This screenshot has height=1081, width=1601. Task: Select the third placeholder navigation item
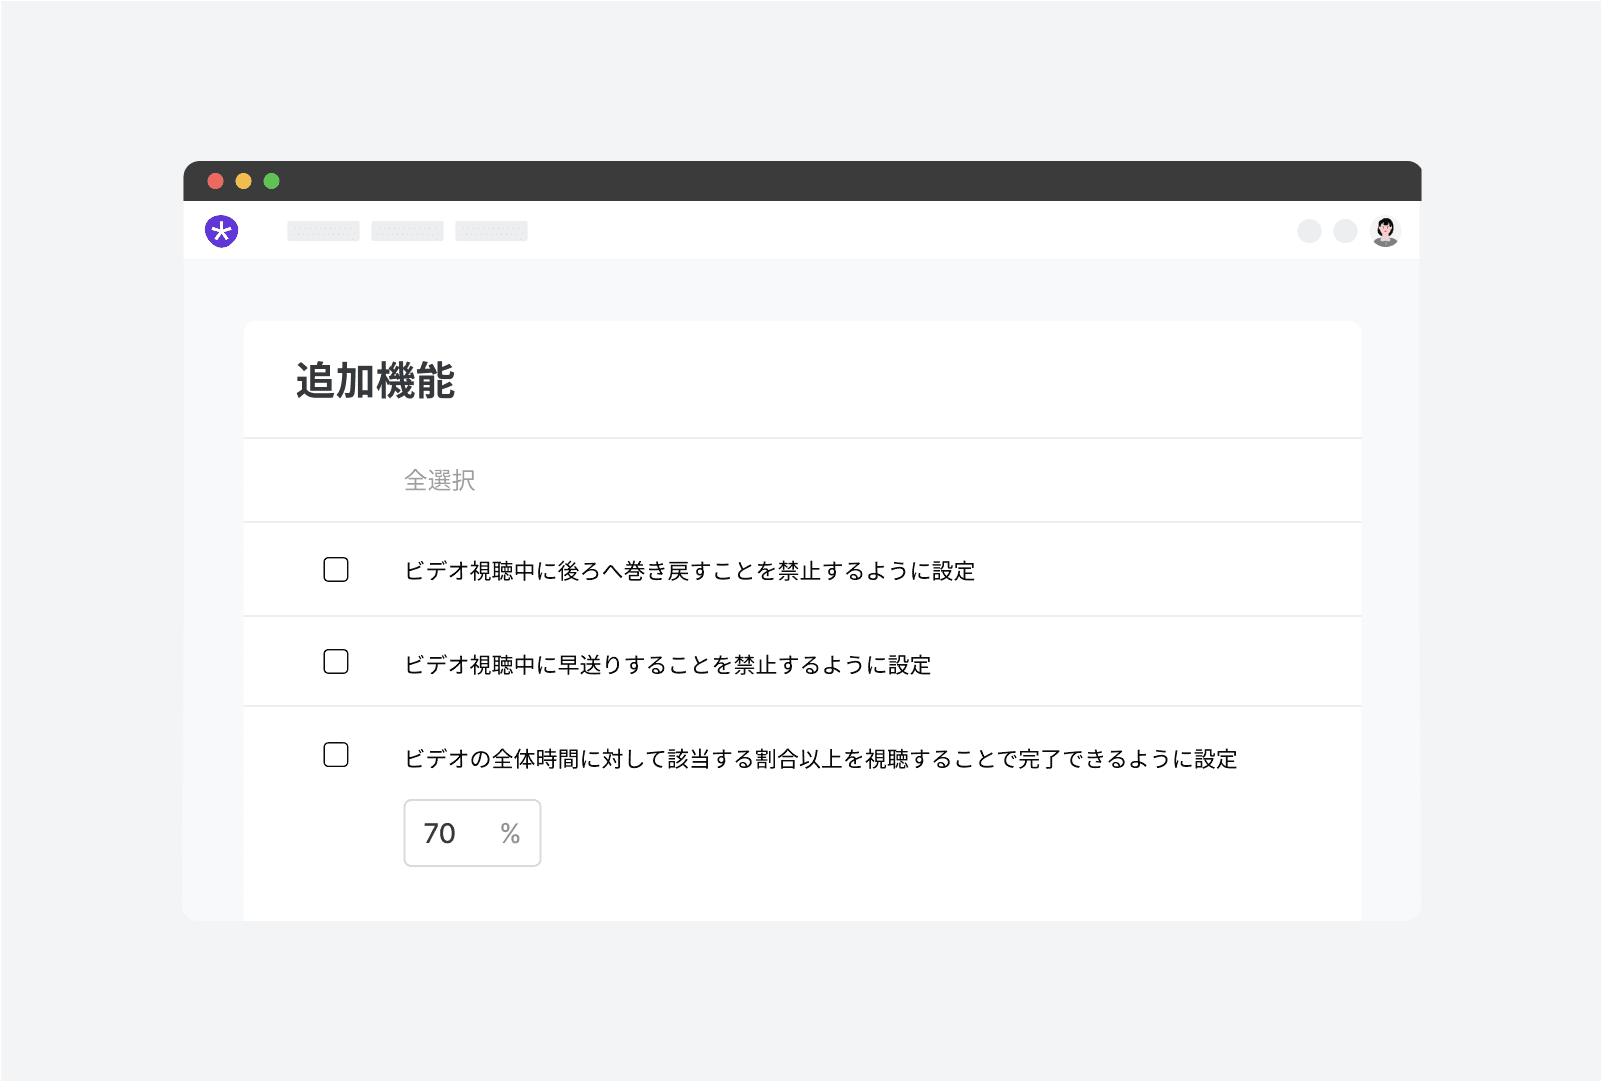(491, 231)
